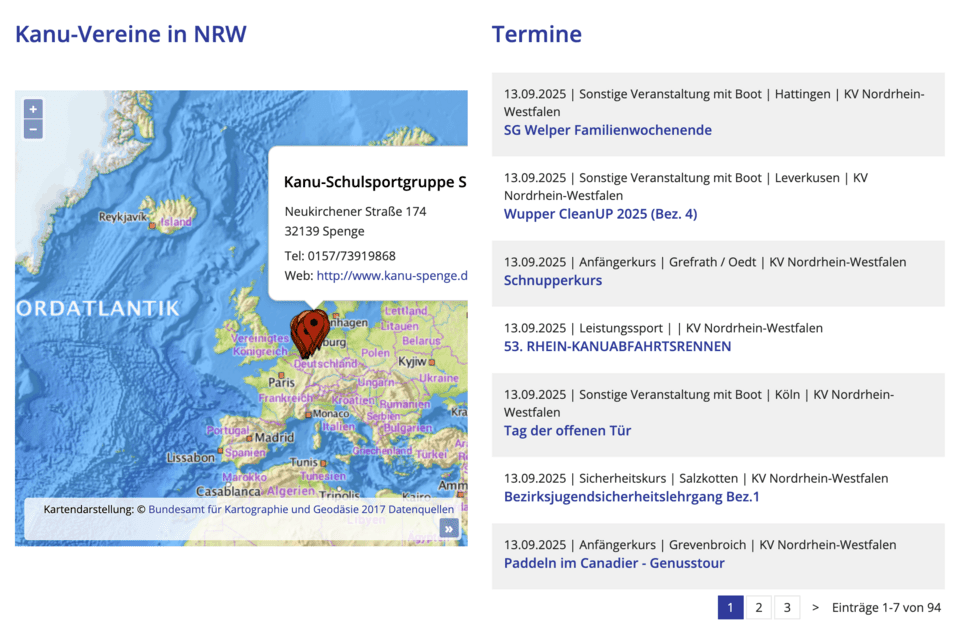Zoom in on the map
Image resolution: width=956 pixels, height=632 pixels.
pos(33,109)
